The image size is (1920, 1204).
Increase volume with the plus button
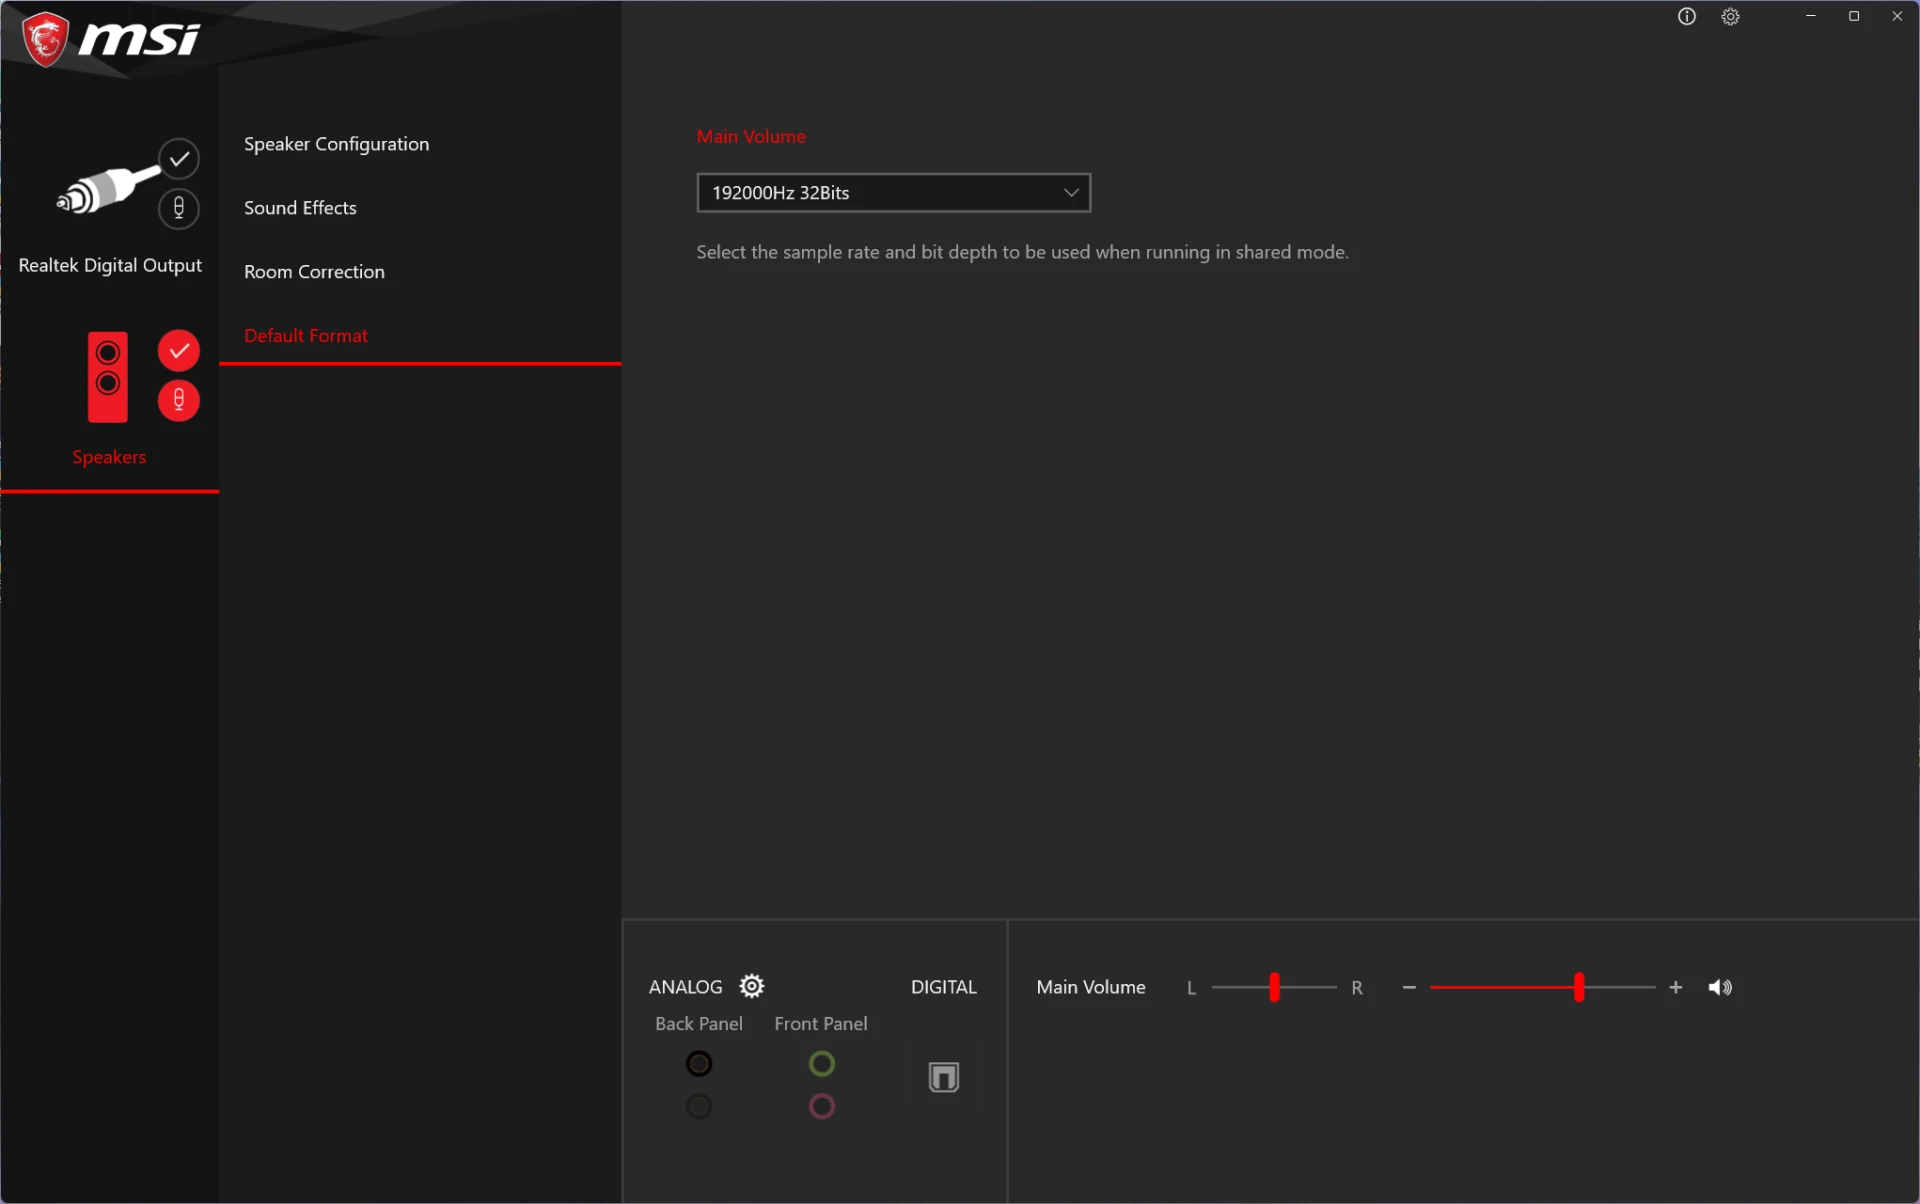1676,987
